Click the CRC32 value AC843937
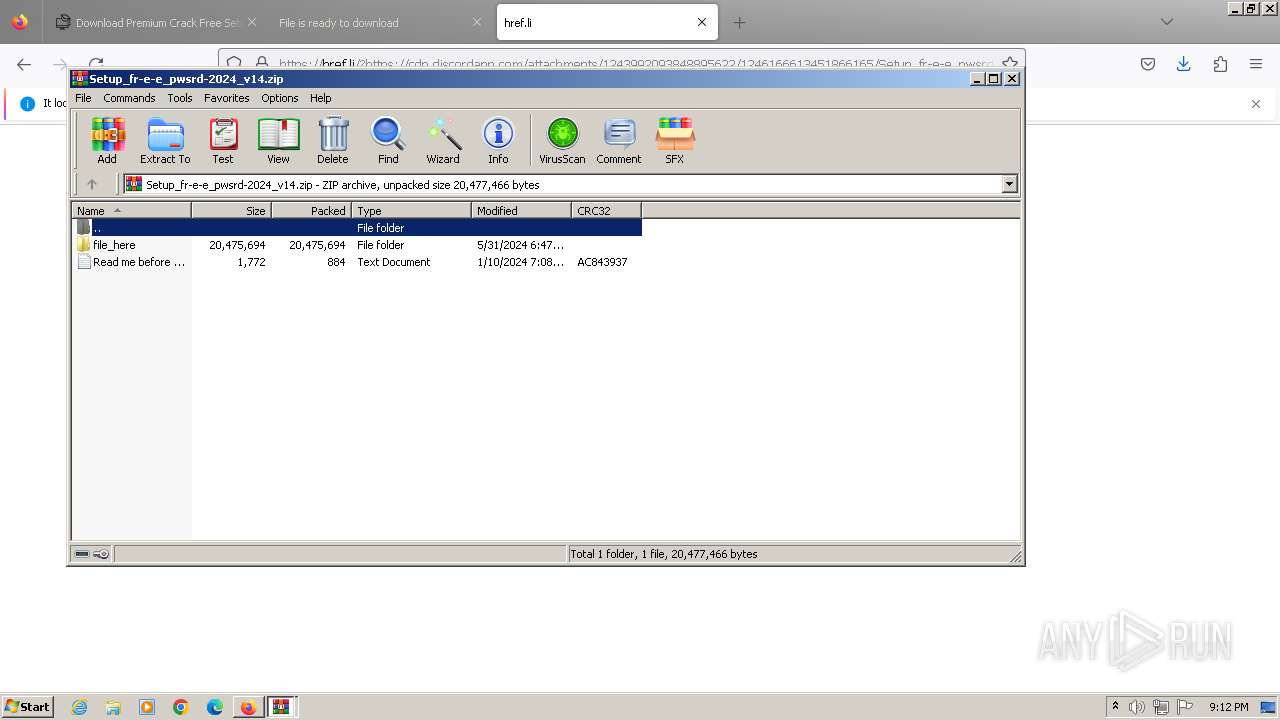Screen dimensions: 1280x720 [602, 262]
